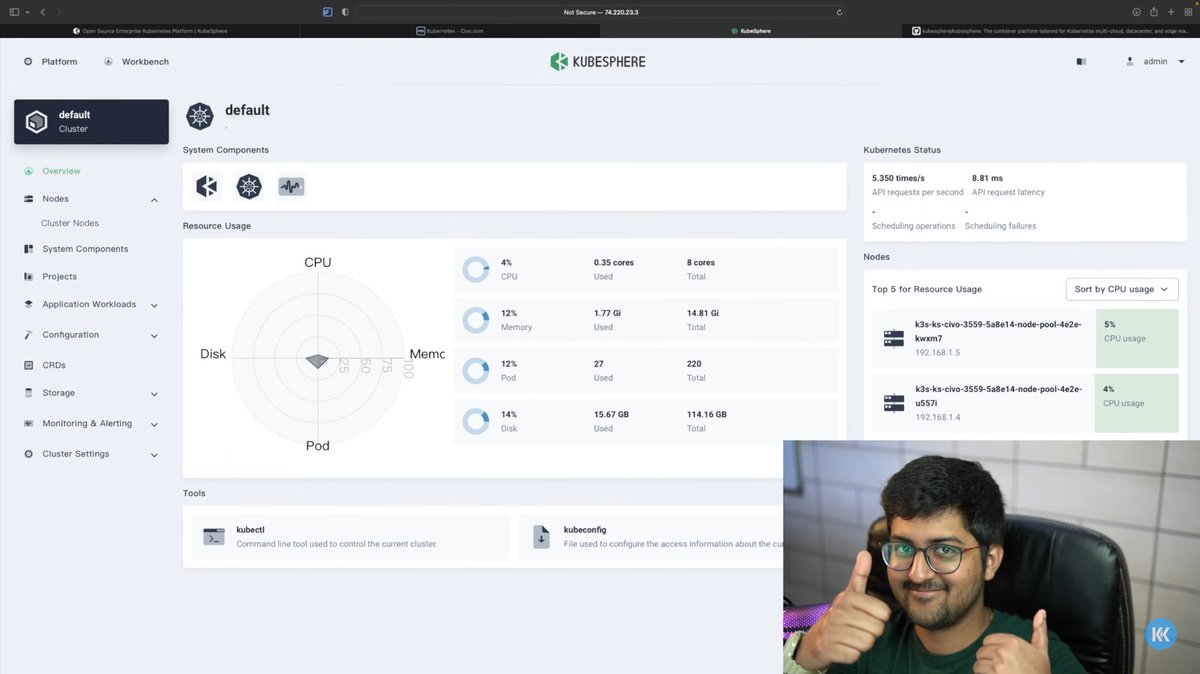The height and width of the screenshot is (674, 1200).
Task: Click CPU 4% donut gauge
Action: [x=476, y=269]
